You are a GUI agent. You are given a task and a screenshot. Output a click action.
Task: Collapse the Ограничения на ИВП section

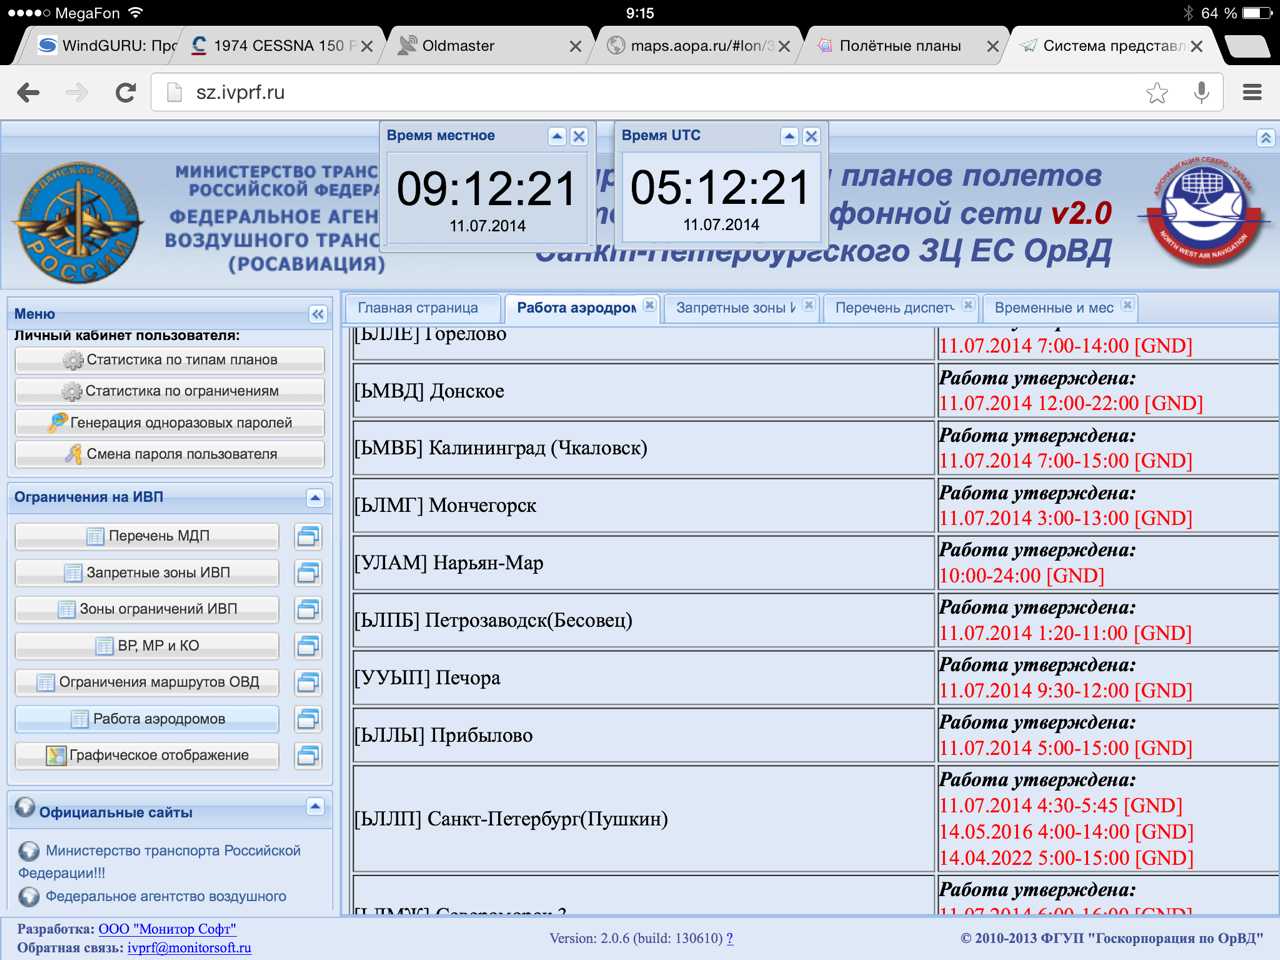[315, 497]
